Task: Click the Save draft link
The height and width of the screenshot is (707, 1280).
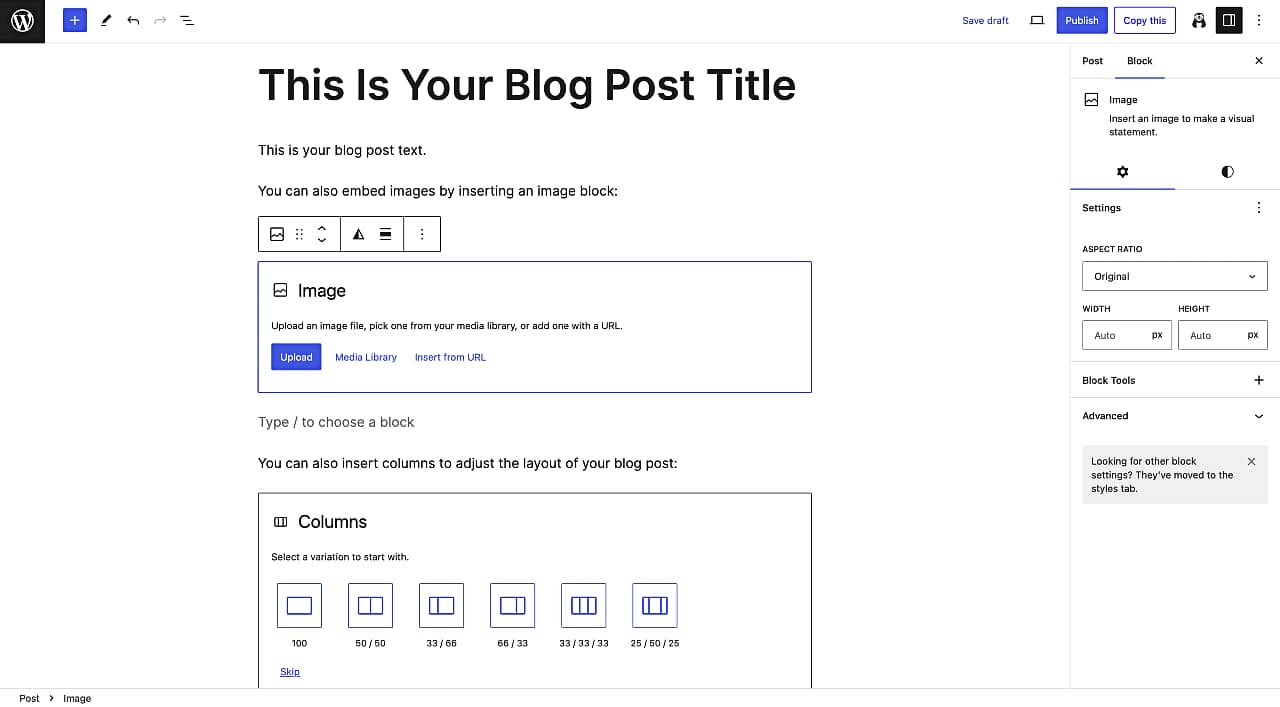Action: [x=985, y=20]
